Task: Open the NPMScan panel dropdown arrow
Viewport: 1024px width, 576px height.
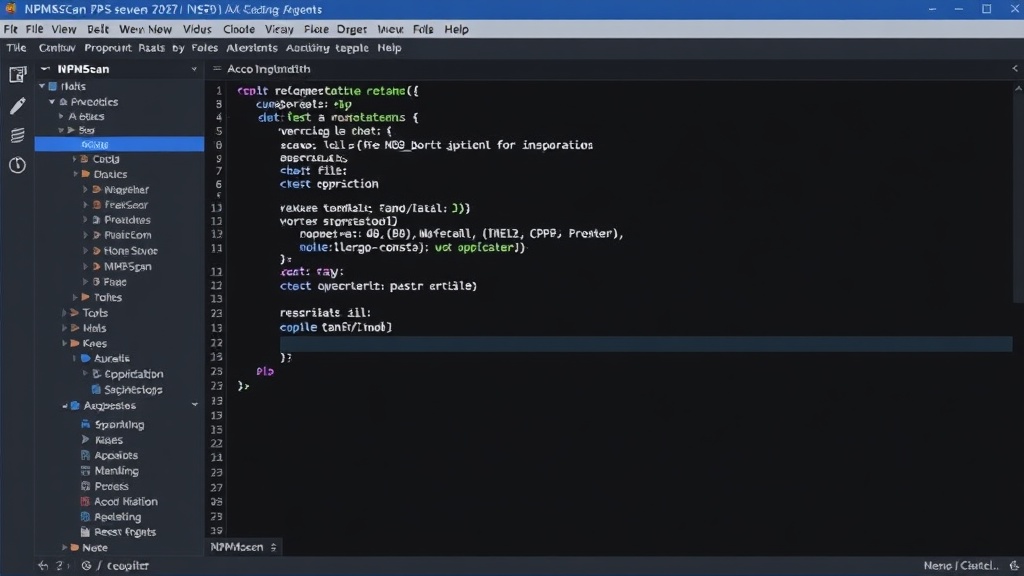Action: tap(194, 69)
